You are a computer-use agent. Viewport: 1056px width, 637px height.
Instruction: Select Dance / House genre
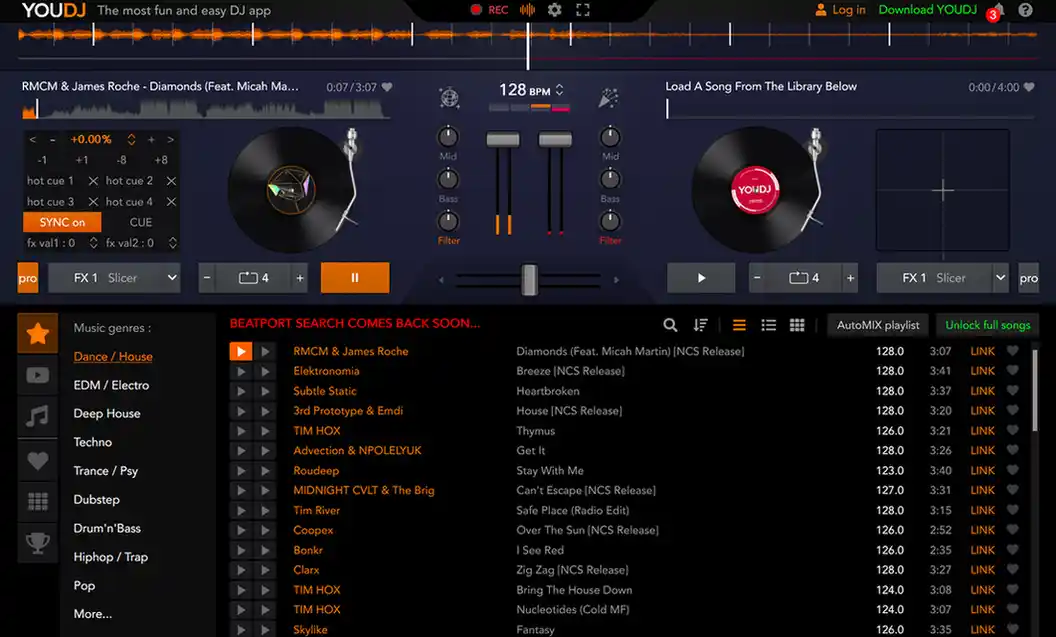pyautogui.click(x=112, y=357)
